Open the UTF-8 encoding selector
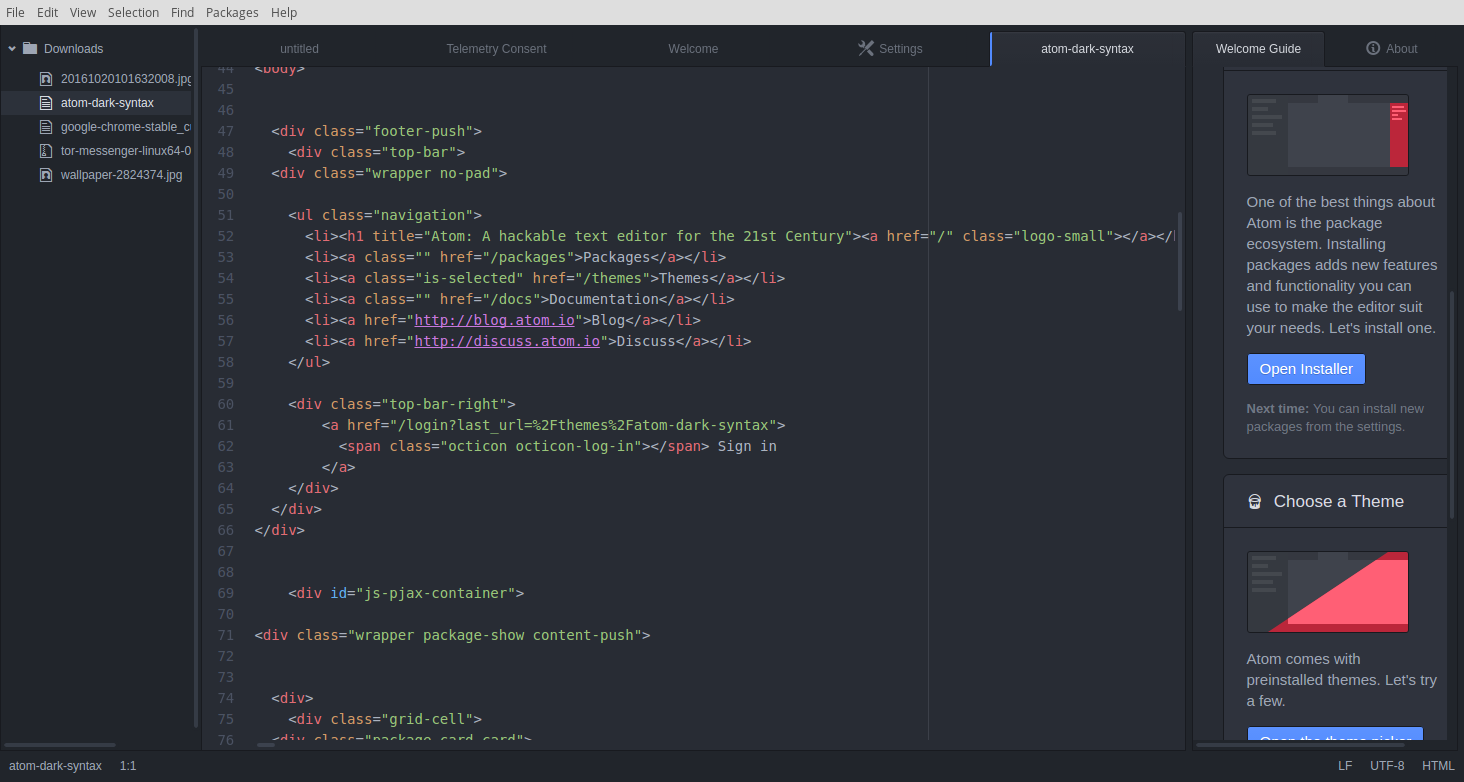Viewport: 1464px width, 782px height. pyautogui.click(x=1387, y=766)
